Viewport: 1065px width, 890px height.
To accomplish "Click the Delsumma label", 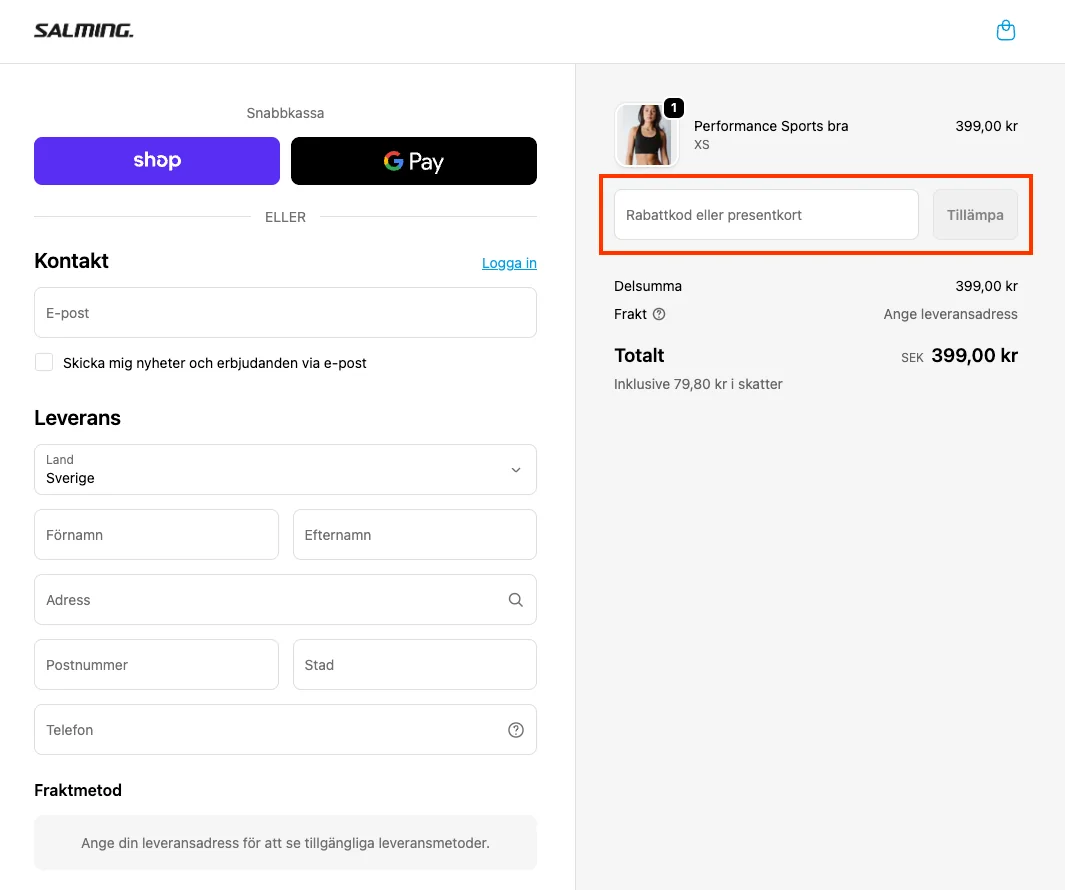I will click(648, 286).
